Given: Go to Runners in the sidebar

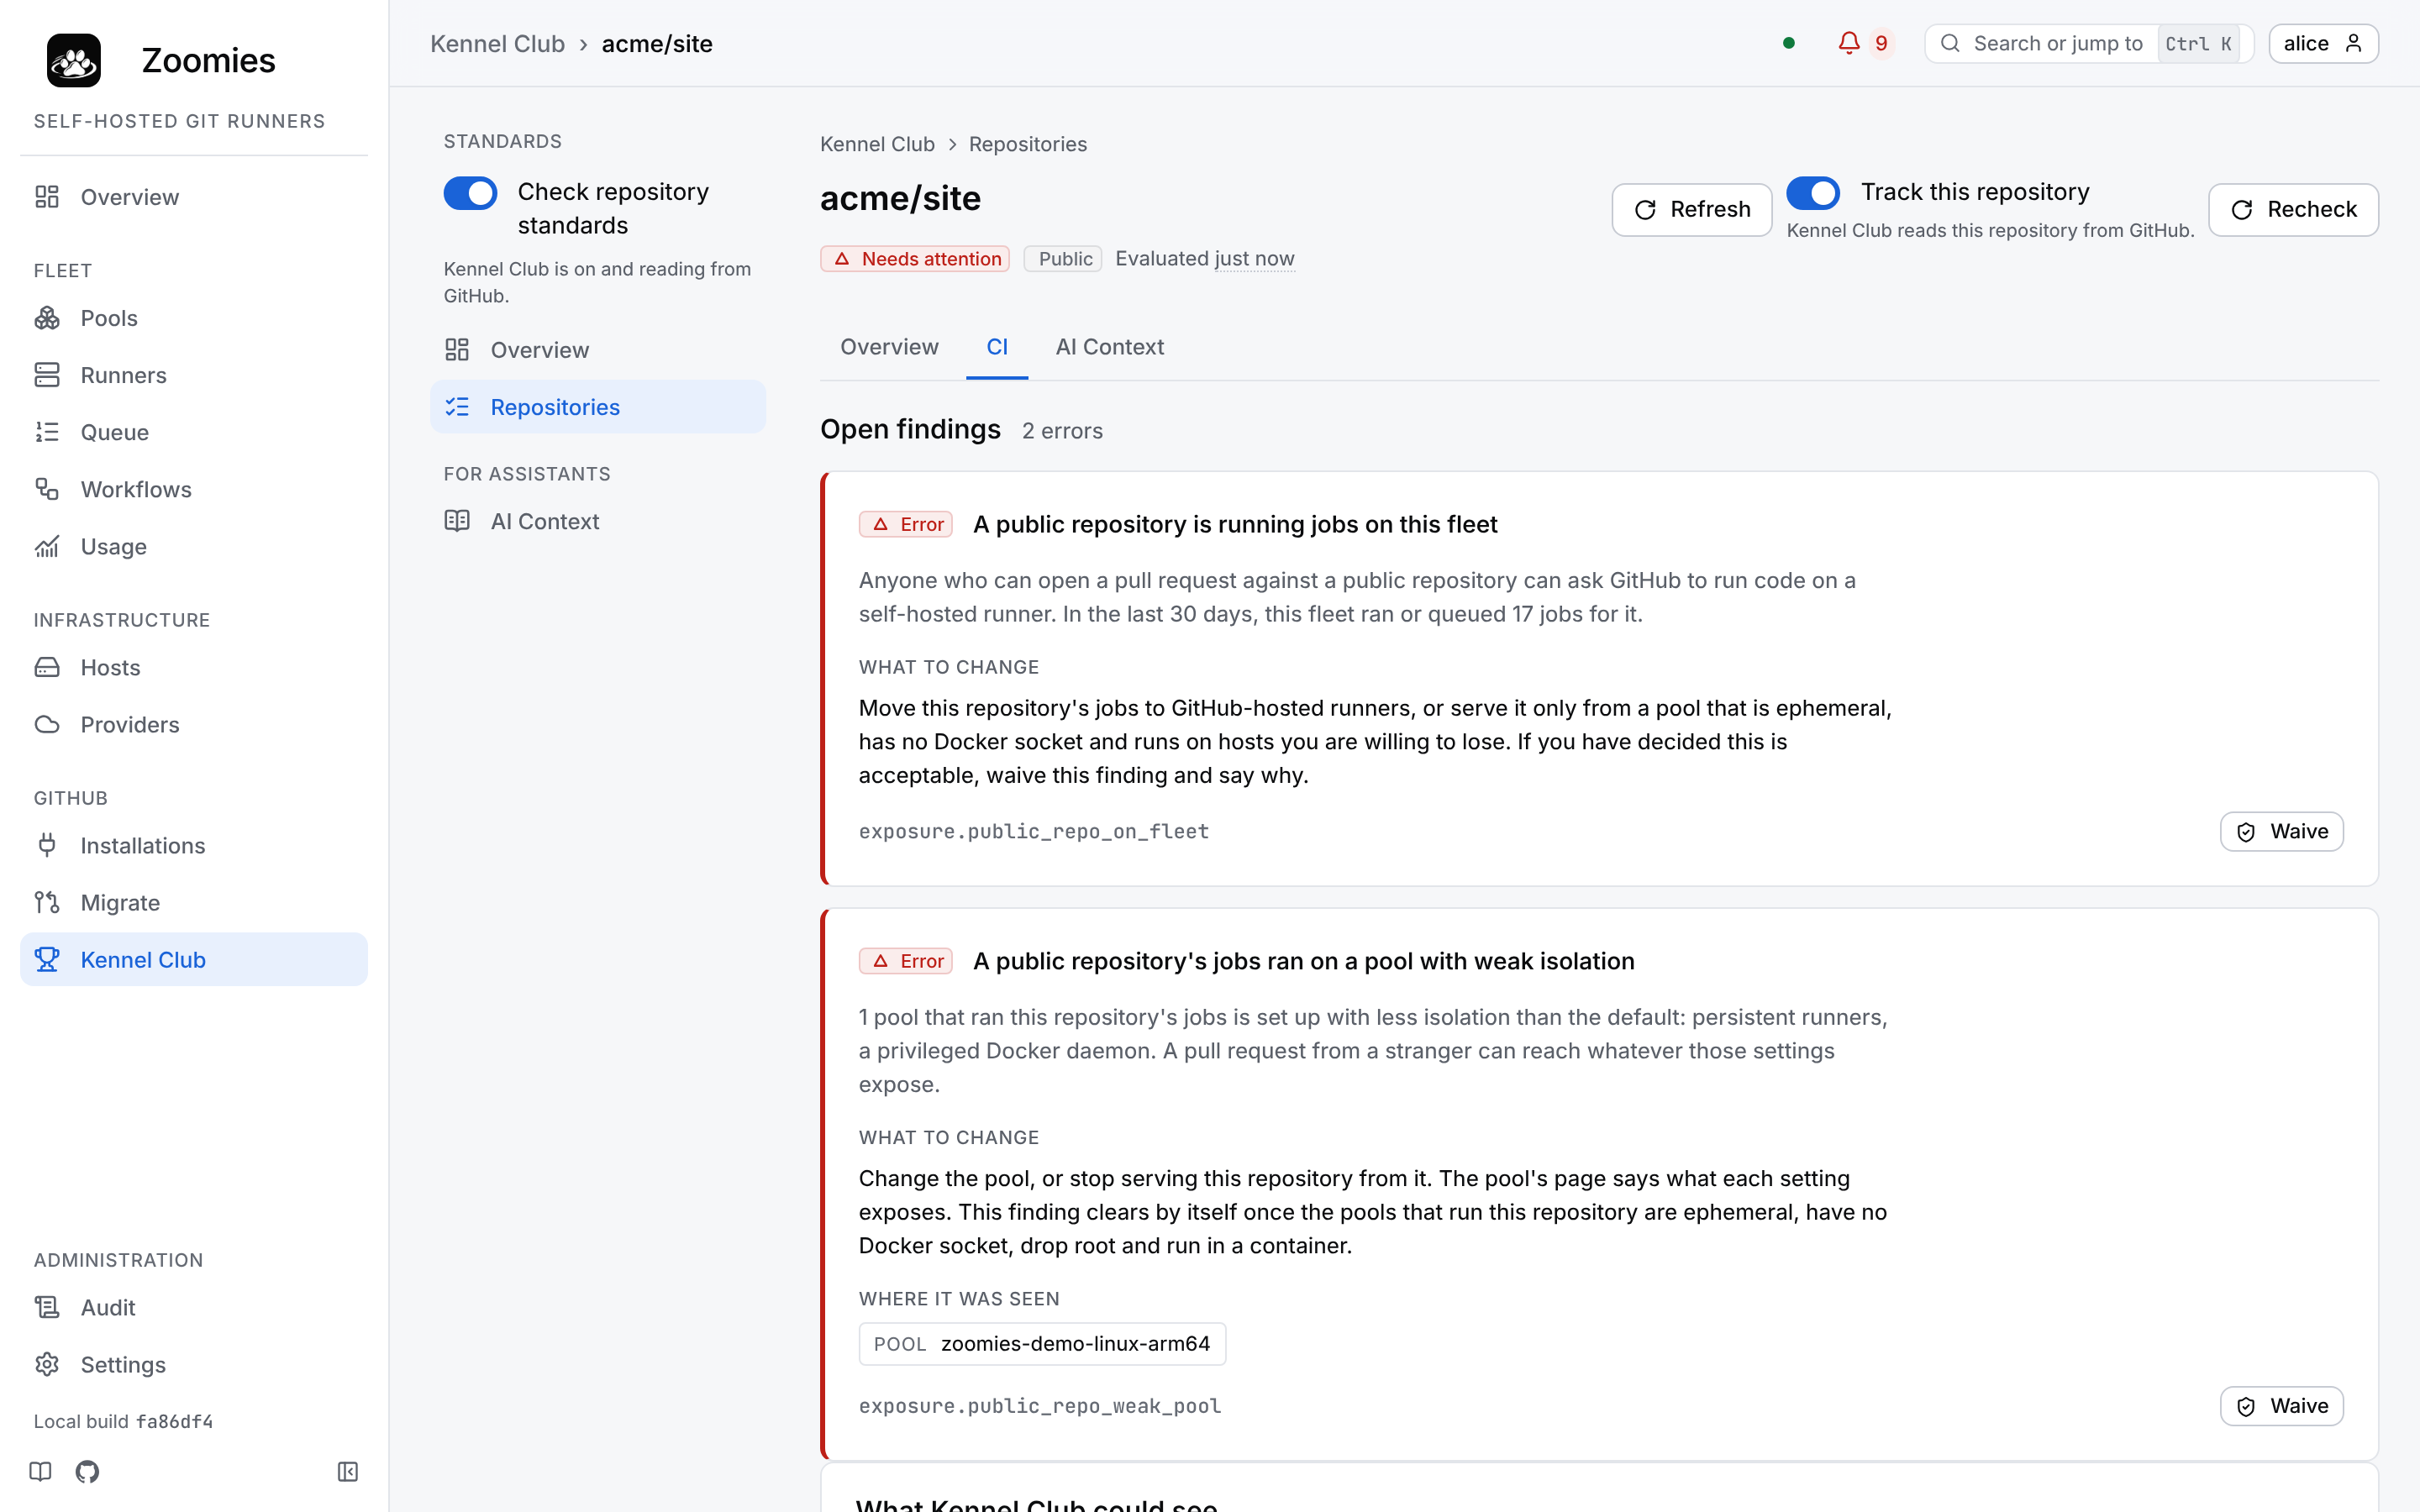Looking at the screenshot, I should click(x=194, y=375).
